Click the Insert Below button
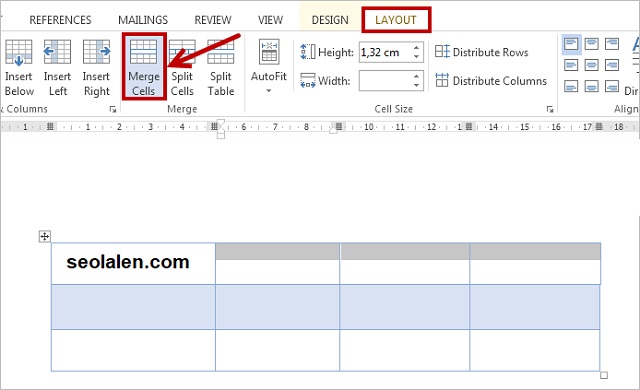The height and width of the screenshot is (390, 640). click(x=19, y=68)
